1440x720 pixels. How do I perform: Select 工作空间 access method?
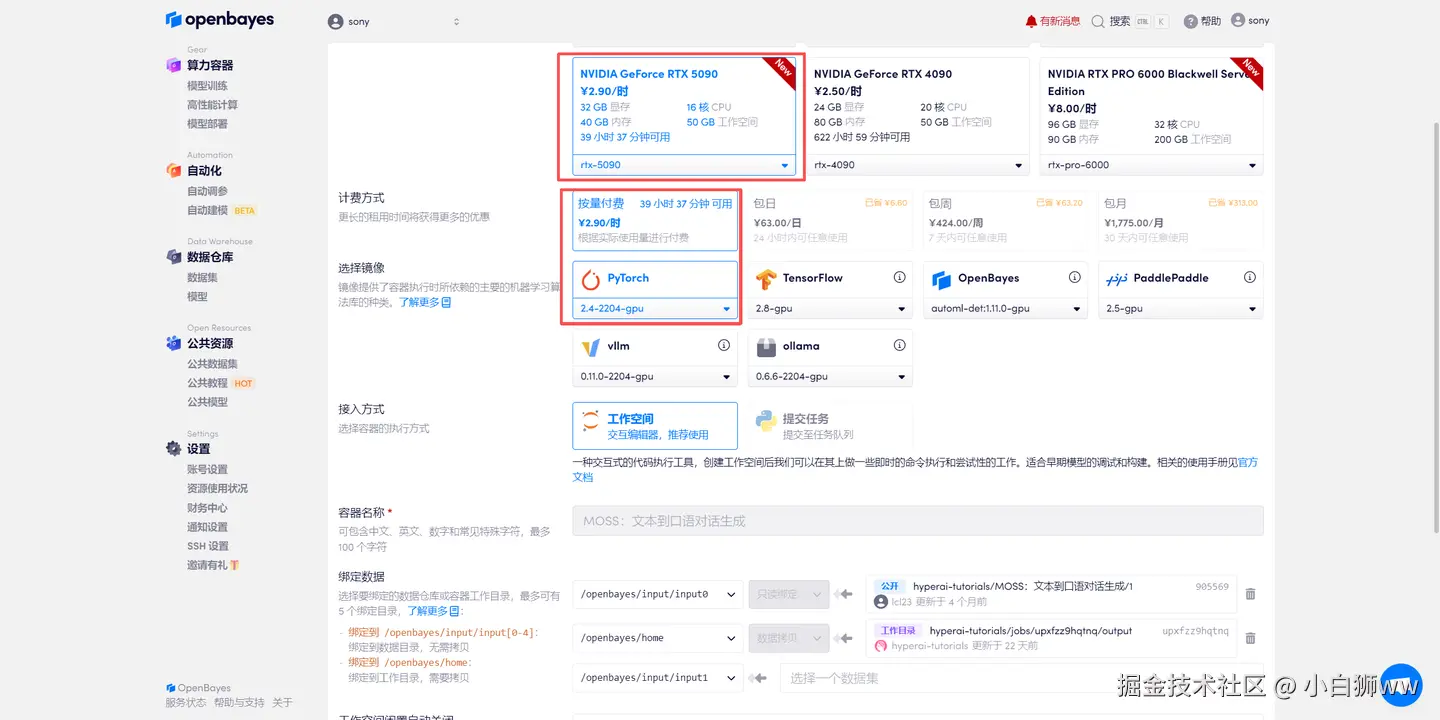pos(655,426)
